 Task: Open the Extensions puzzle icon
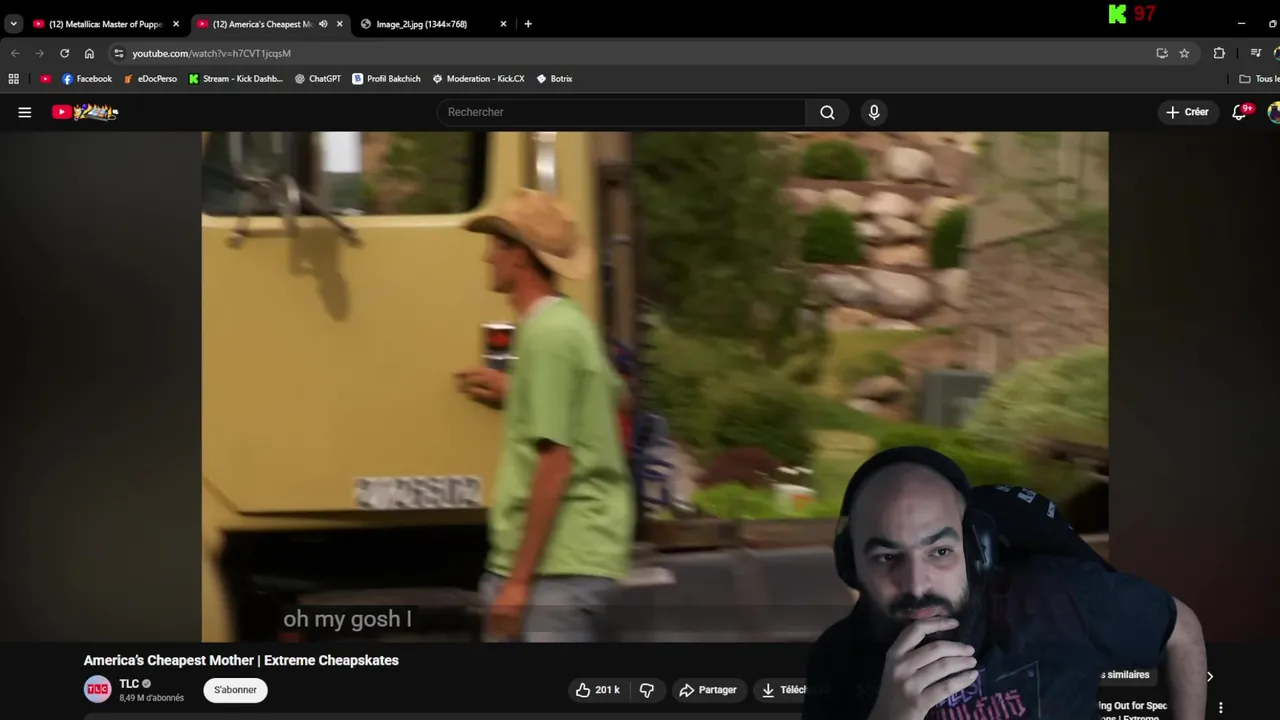[x=1219, y=53]
